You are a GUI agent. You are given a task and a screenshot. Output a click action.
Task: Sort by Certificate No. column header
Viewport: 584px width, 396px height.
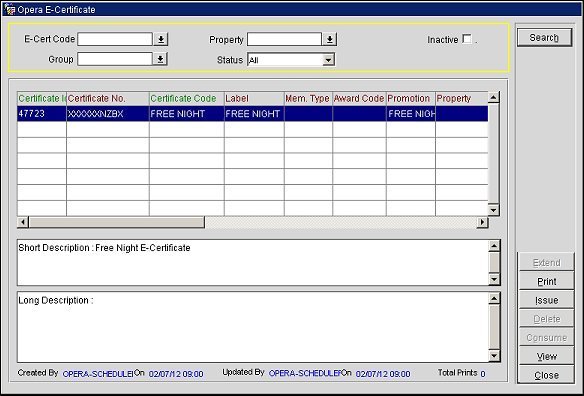tap(108, 98)
